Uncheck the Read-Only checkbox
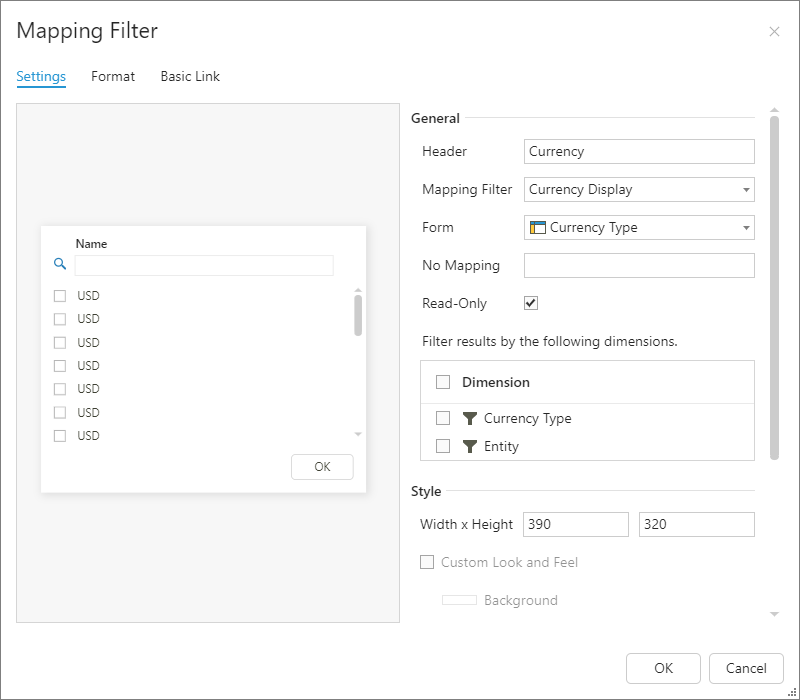The height and width of the screenshot is (700, 800). 531,303
